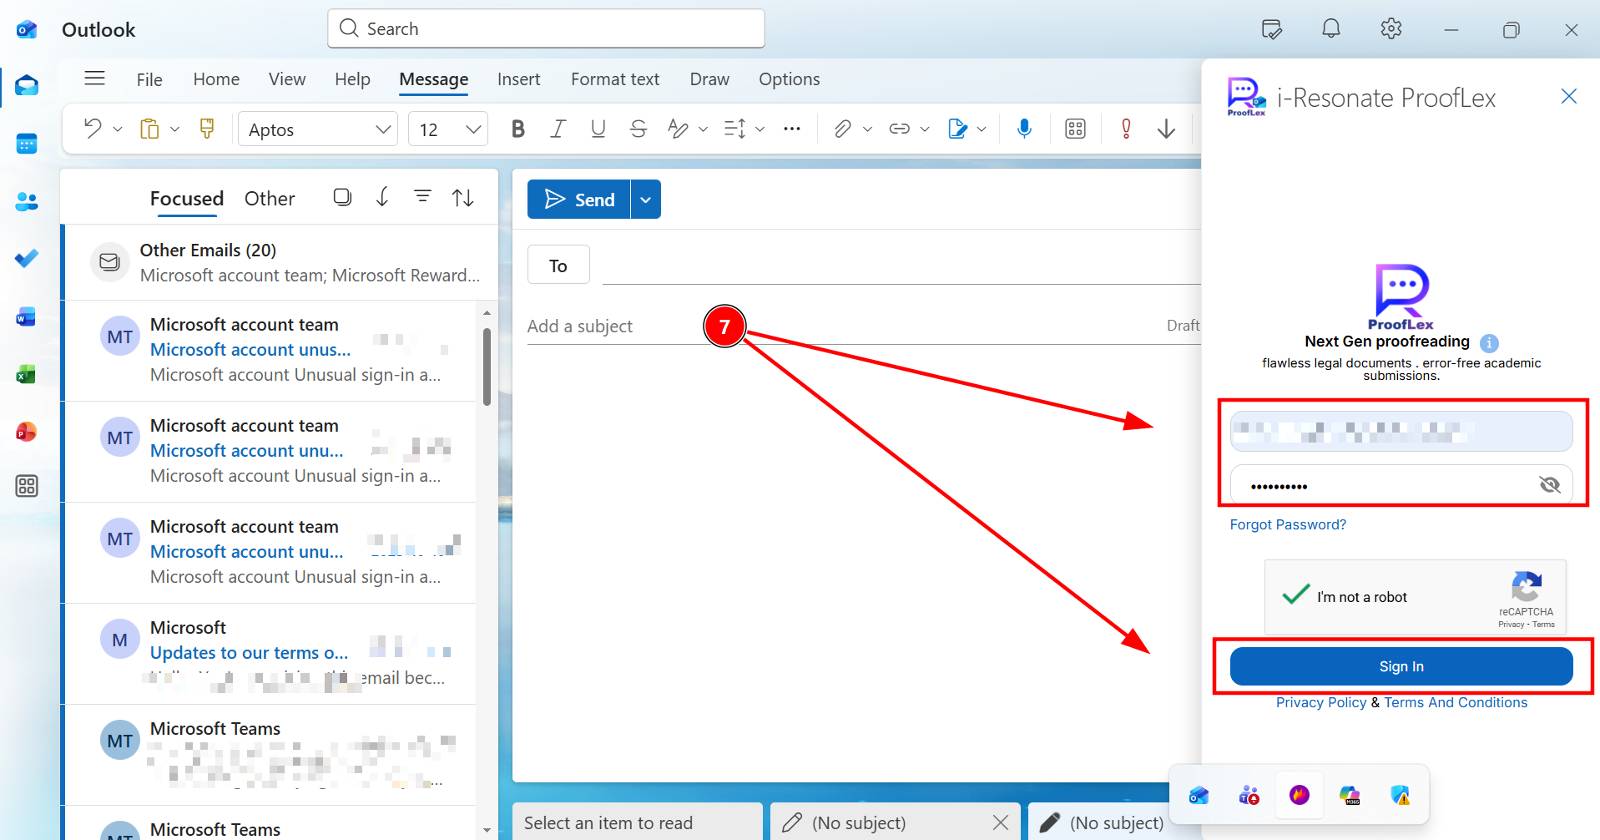Open the Forgot Password link
The height and width of the screenshot is (840, 1600).
click(1287, 524)
